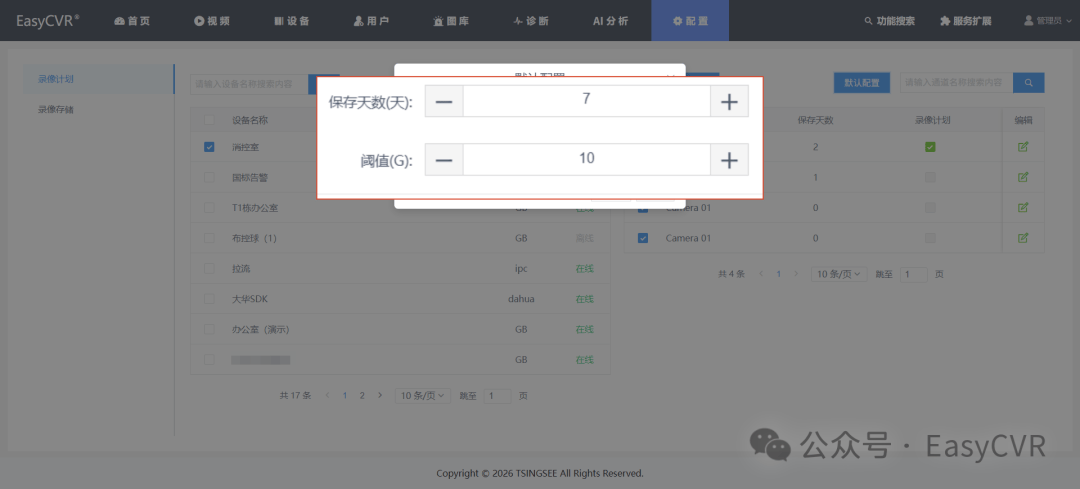The image size is (1080, 489).
Task: Click the device list 跳至 page input
Action: coord(497,396)
